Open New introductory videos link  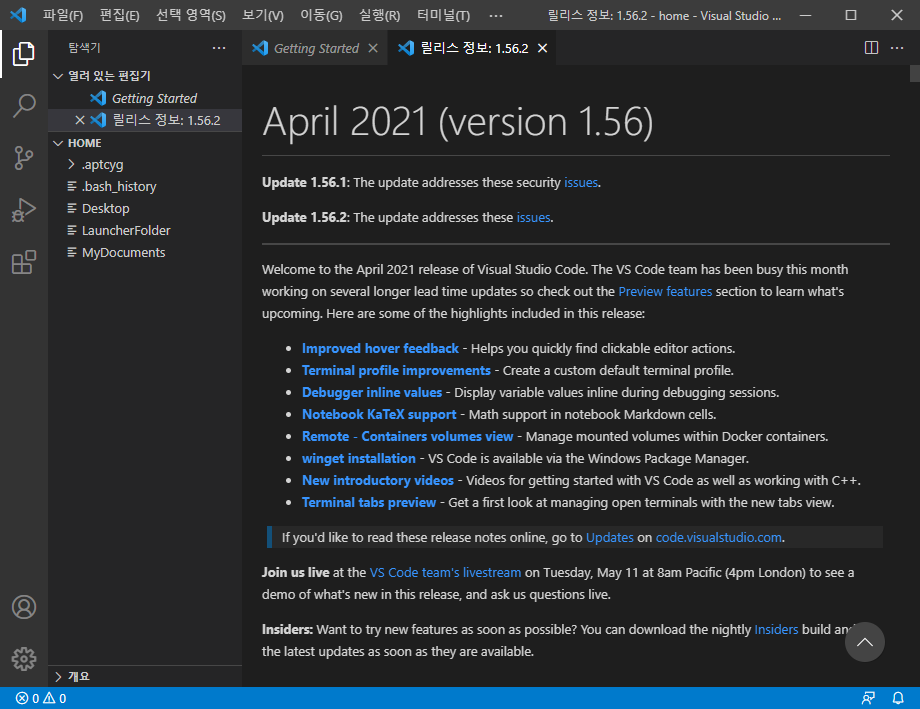378,481
